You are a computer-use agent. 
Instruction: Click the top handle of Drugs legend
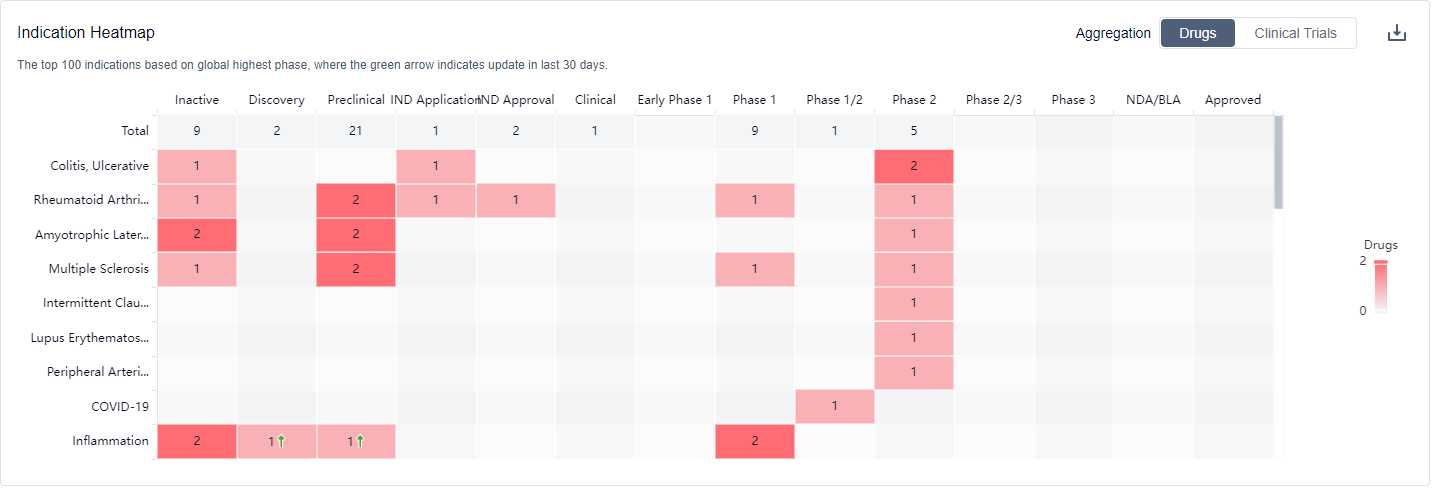point(1381,262)
